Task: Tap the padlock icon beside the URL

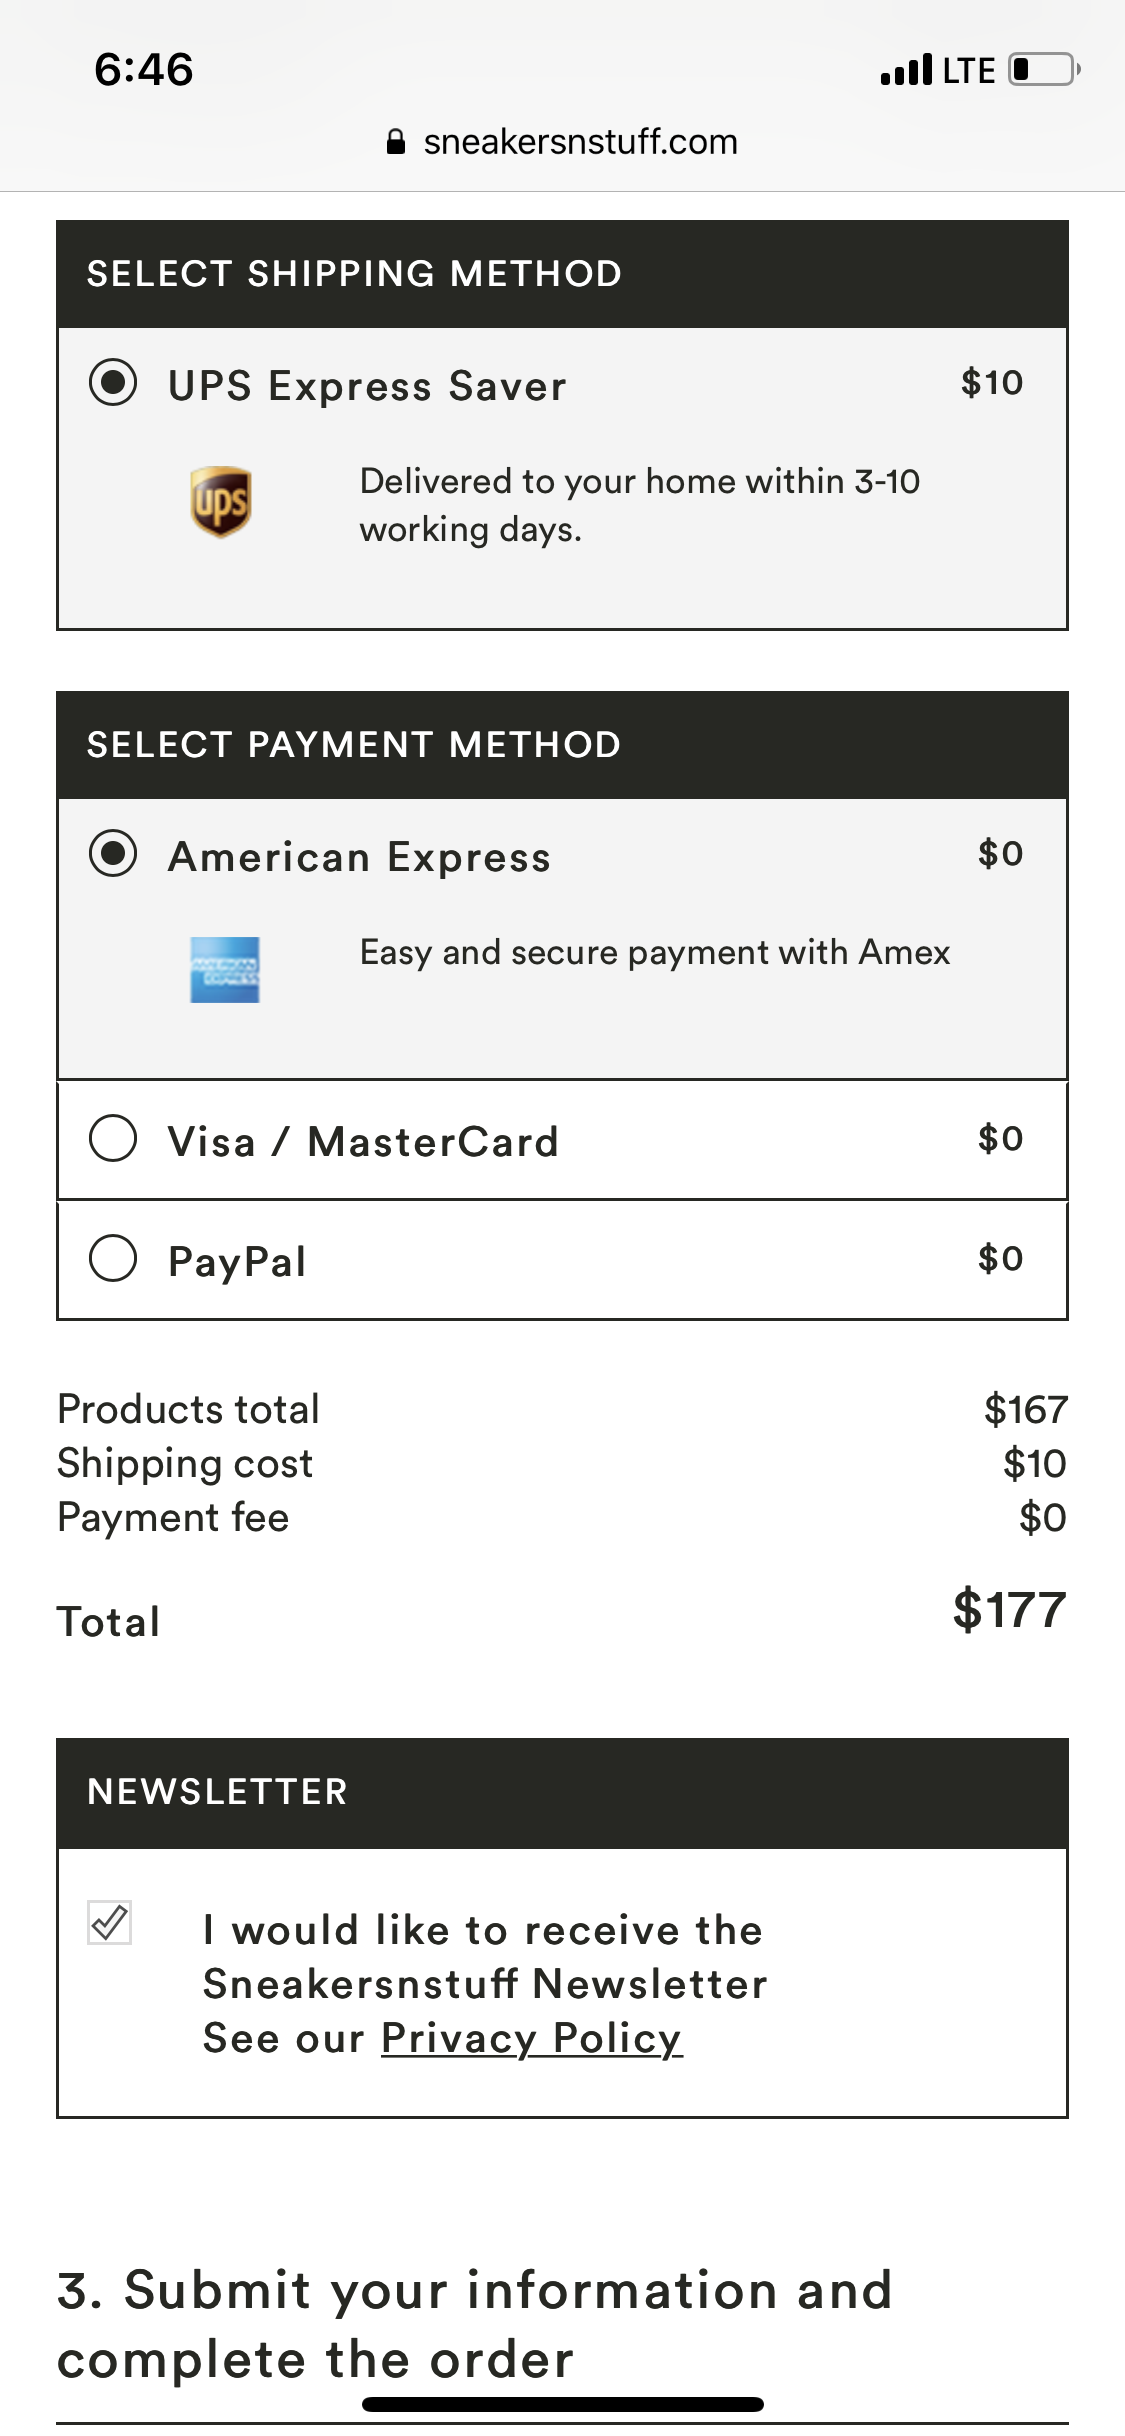Action: click(396, 142)
